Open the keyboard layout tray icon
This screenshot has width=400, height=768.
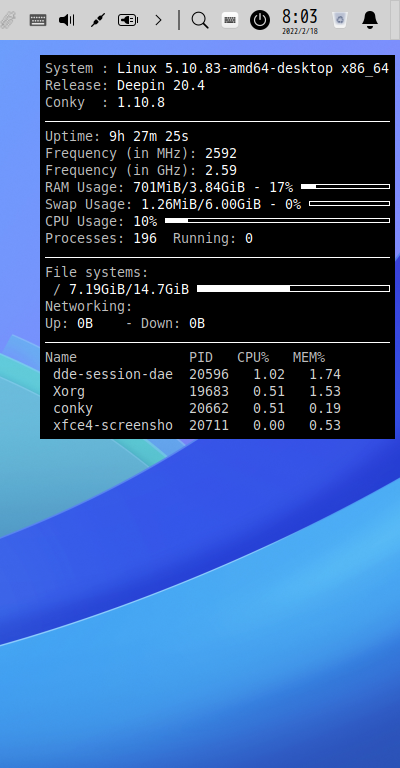click(38, 20)
